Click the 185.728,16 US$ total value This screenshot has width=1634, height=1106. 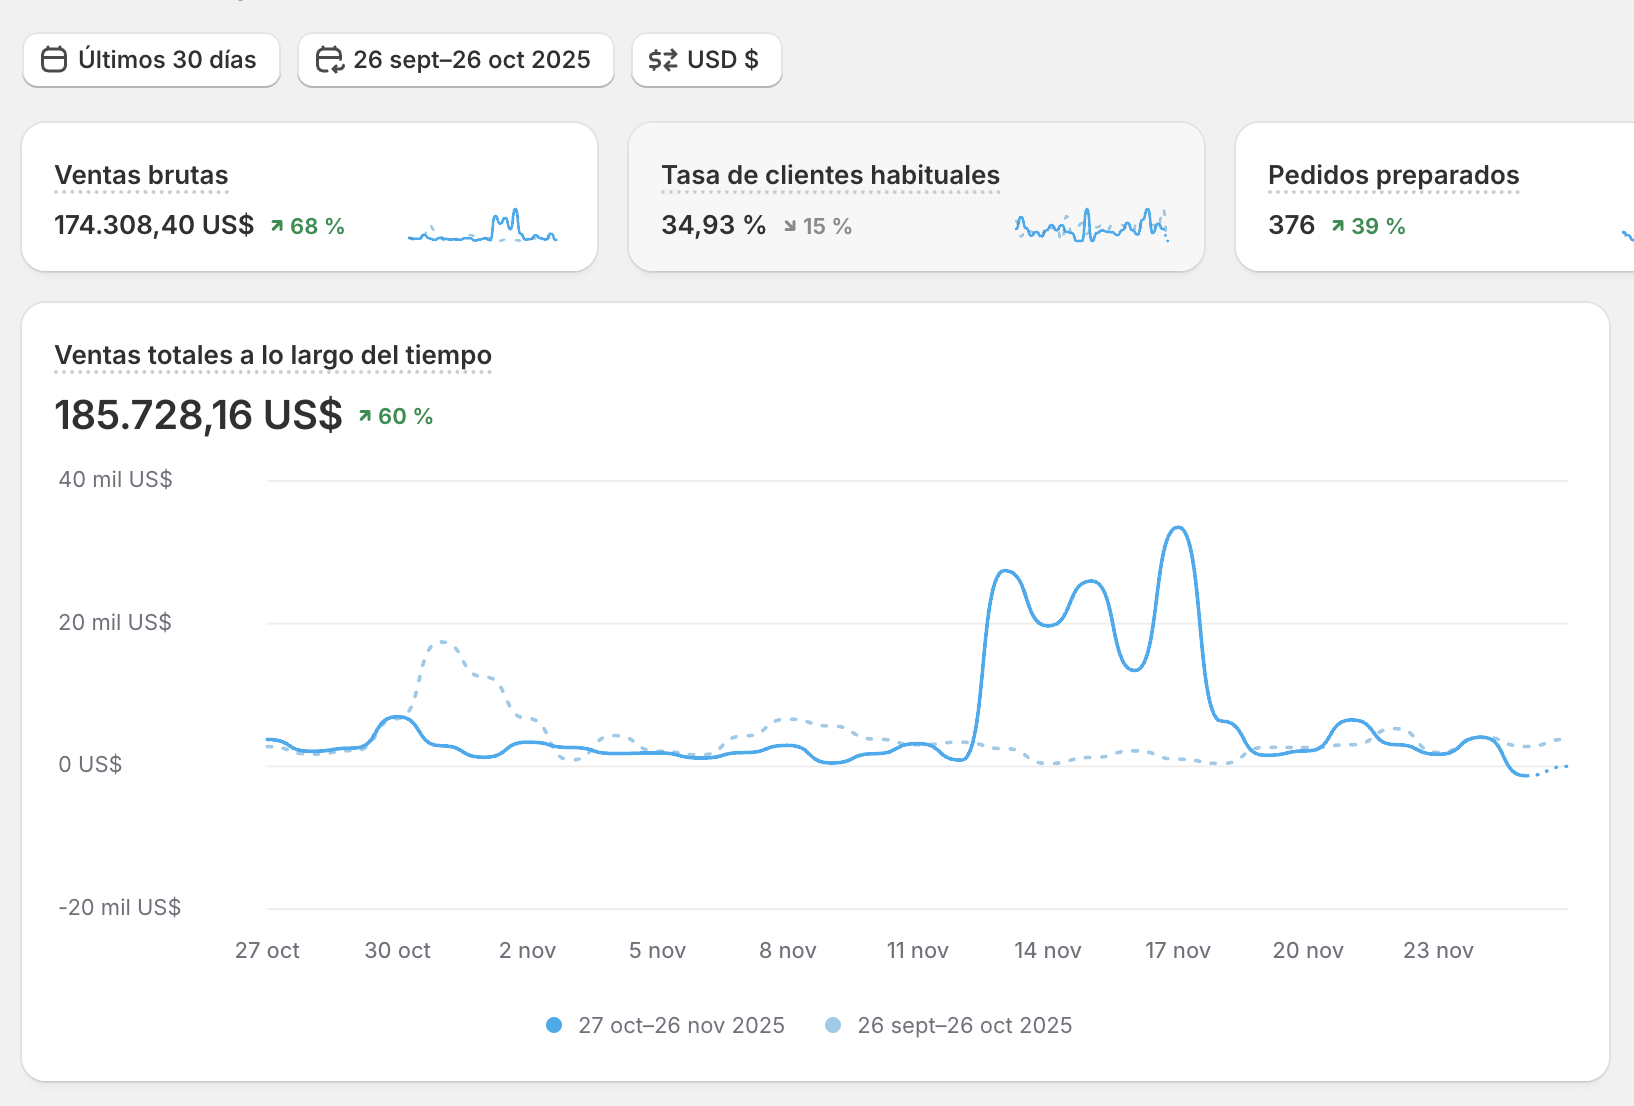coord(199,415)
